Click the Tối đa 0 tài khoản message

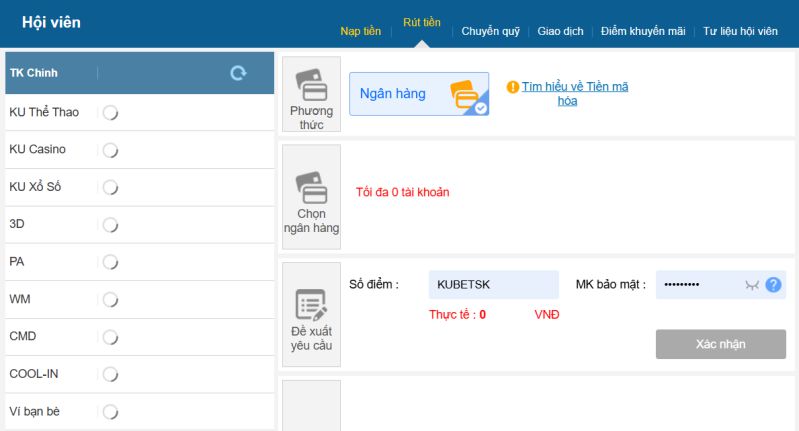(403, 192)
